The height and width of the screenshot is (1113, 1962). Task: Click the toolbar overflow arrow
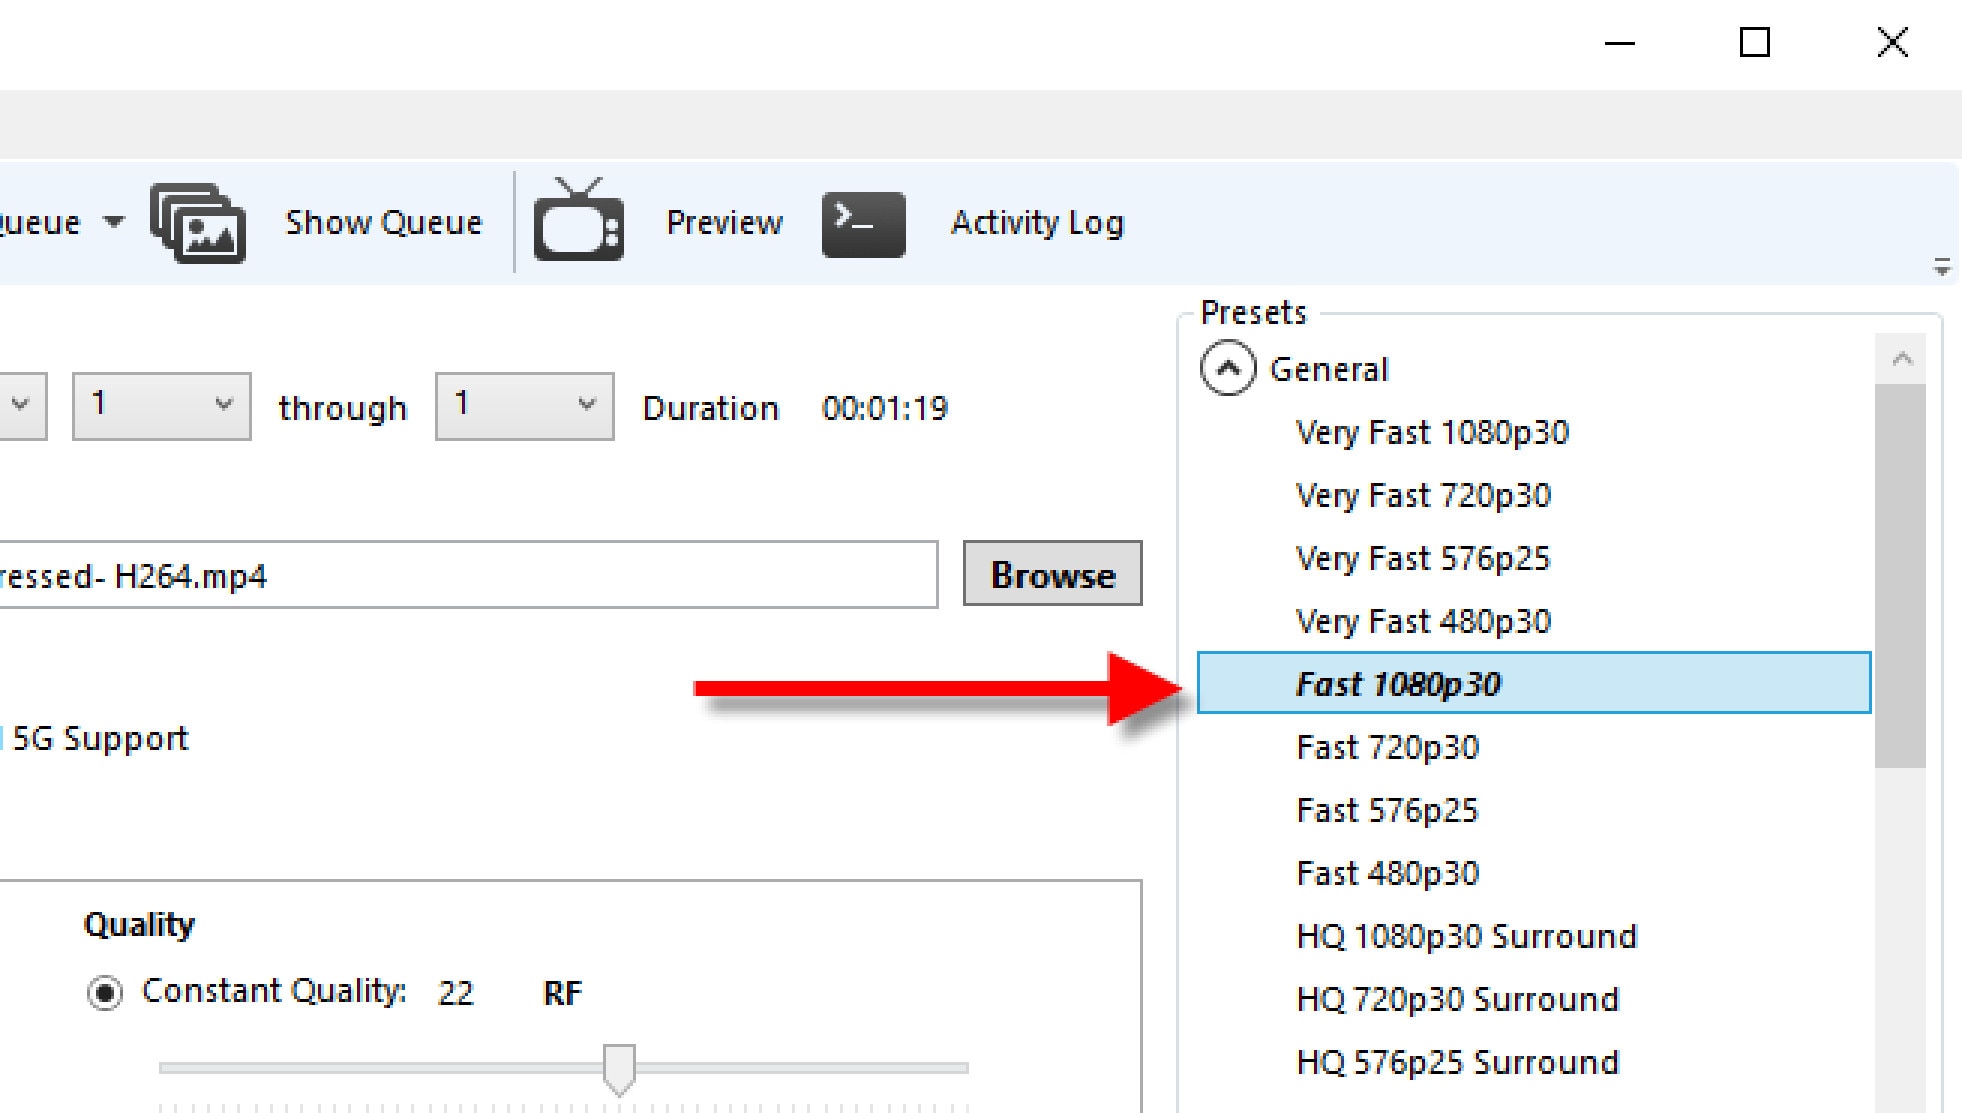1941,267
